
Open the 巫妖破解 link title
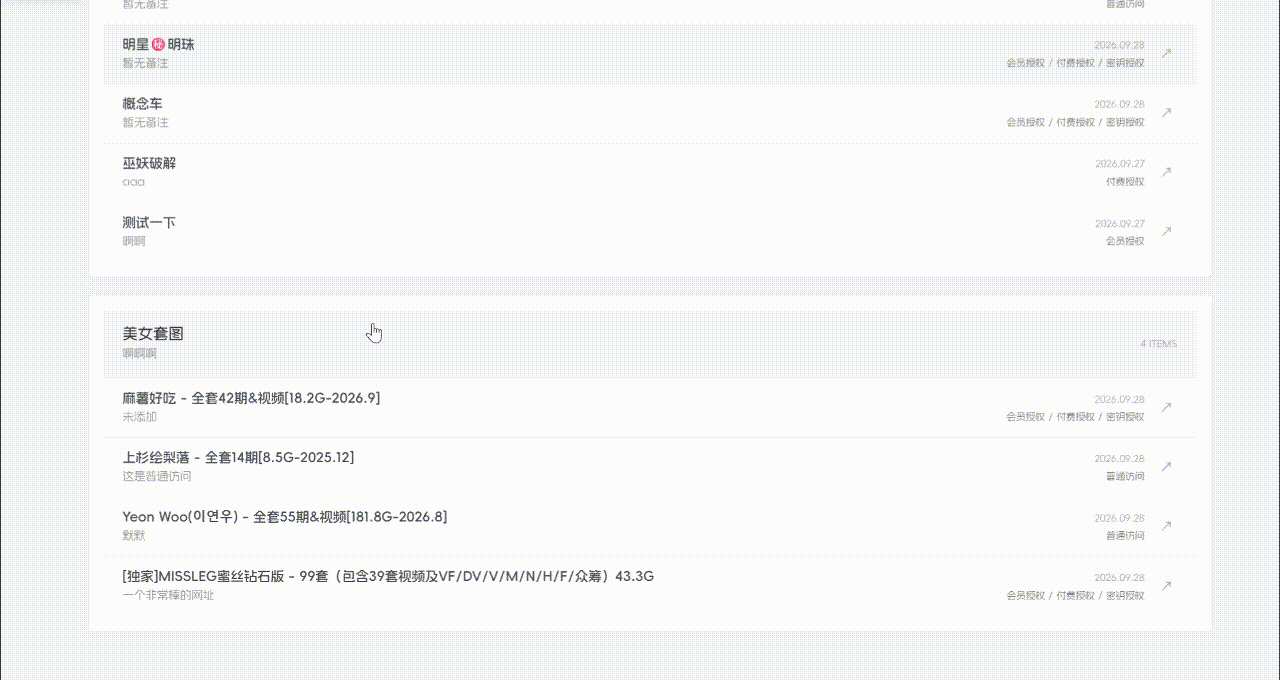(x=149, y=163)
